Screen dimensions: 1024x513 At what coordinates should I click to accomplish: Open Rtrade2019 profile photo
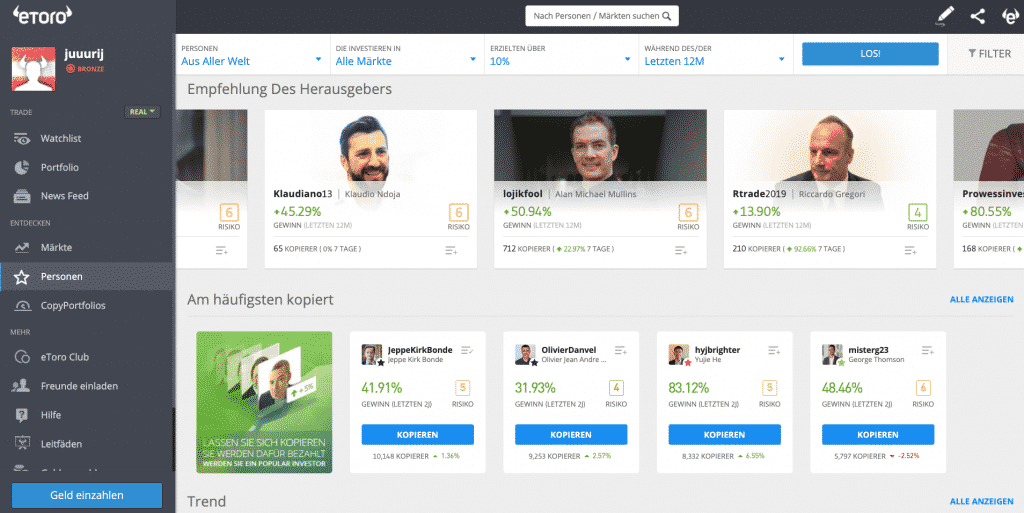coord(830,148)
